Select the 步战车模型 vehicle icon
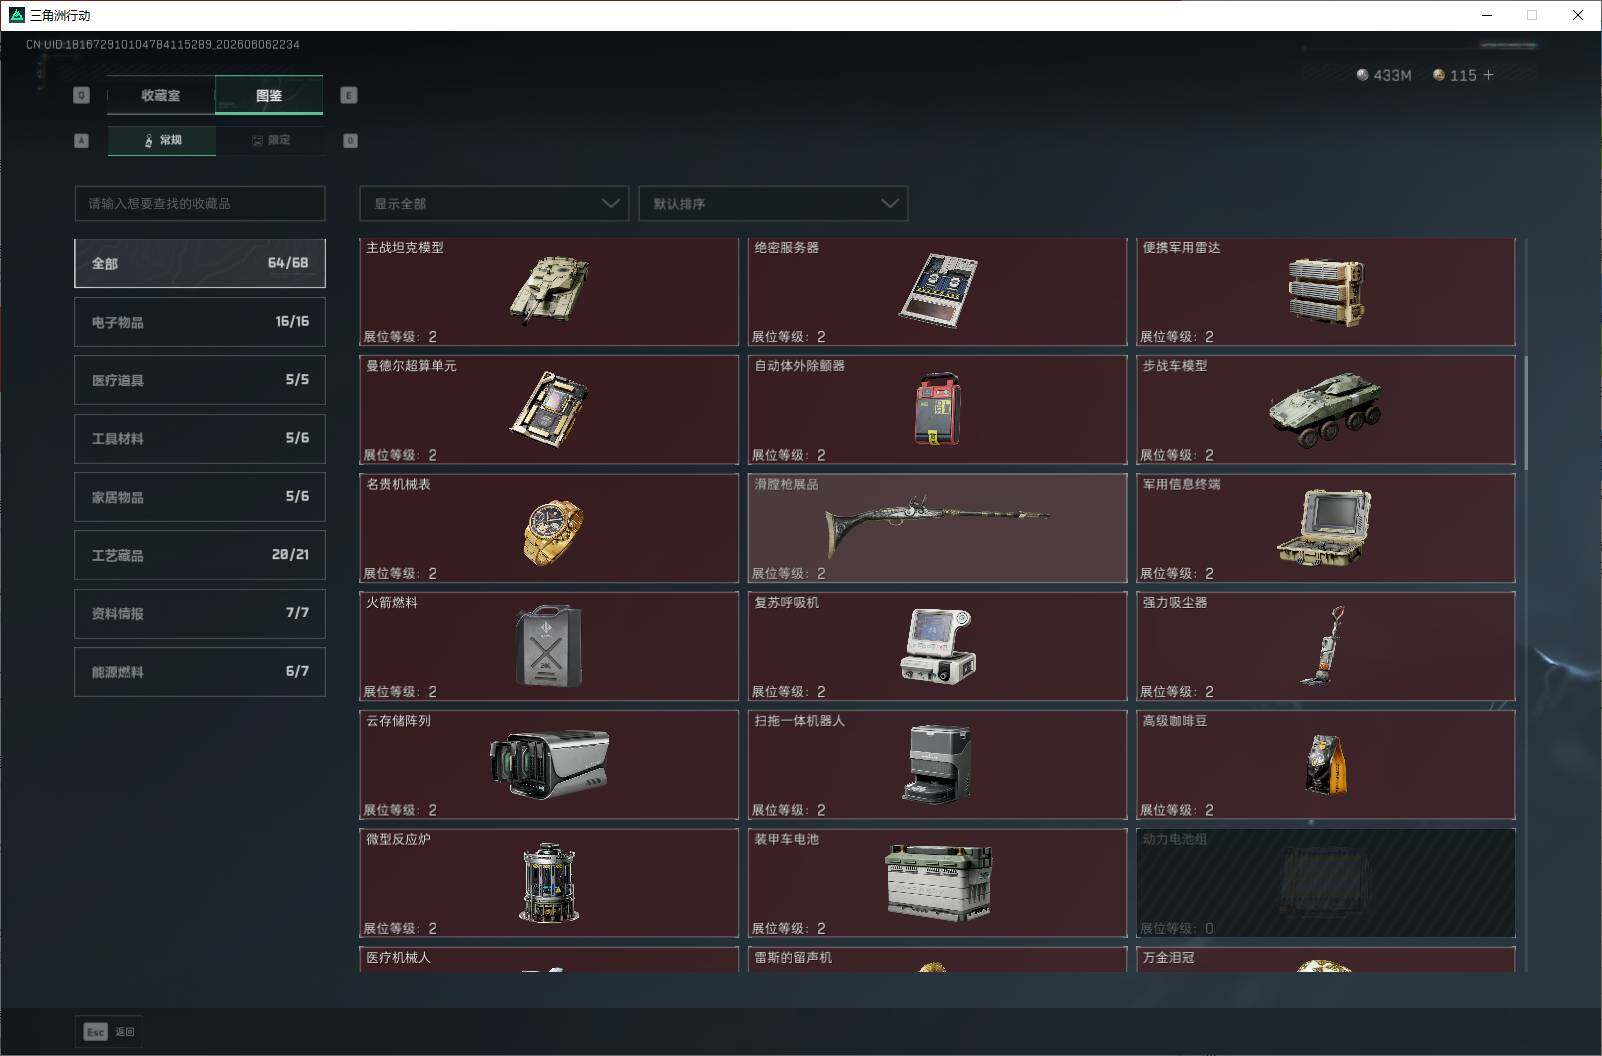Image resolution: width=1602 pixels, height=1056 pixels. point(1326,410)
